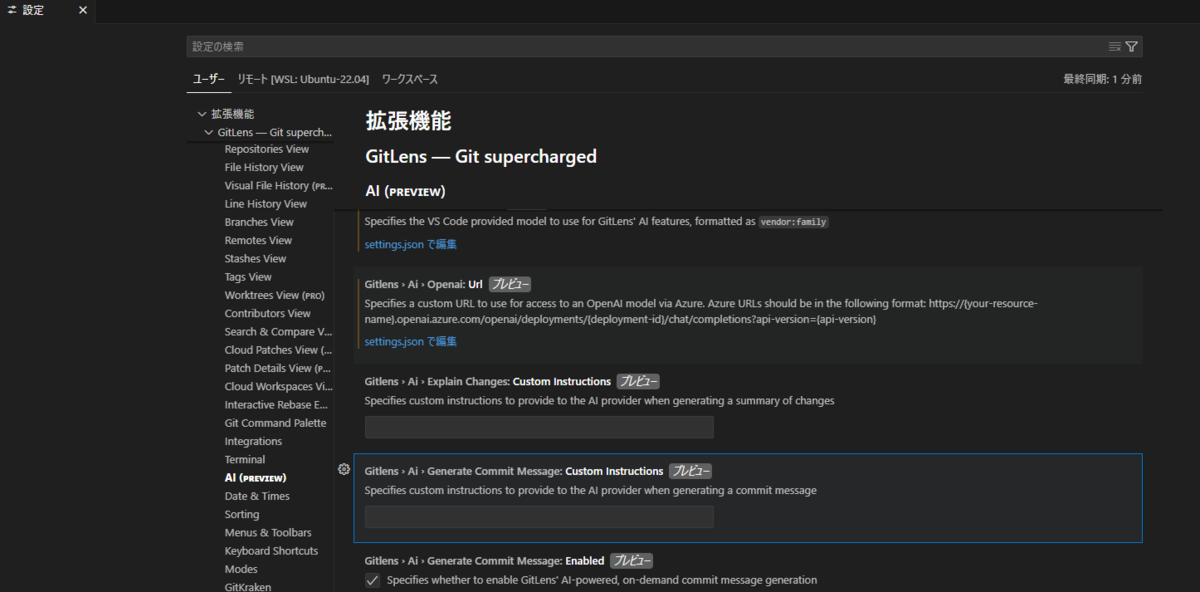This screenshot has width=1200, height=592.
Task: Collapse the 拡張機能 tree section
Action: [202, 114]
